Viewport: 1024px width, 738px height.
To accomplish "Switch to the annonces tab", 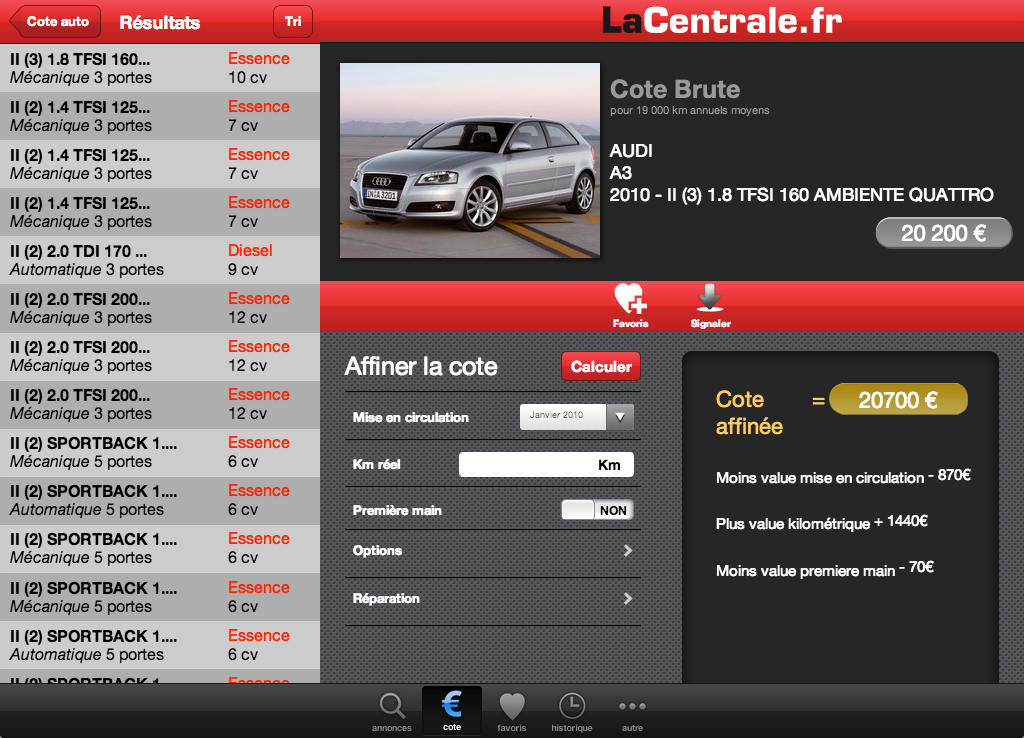I will (x=392, y=712).
